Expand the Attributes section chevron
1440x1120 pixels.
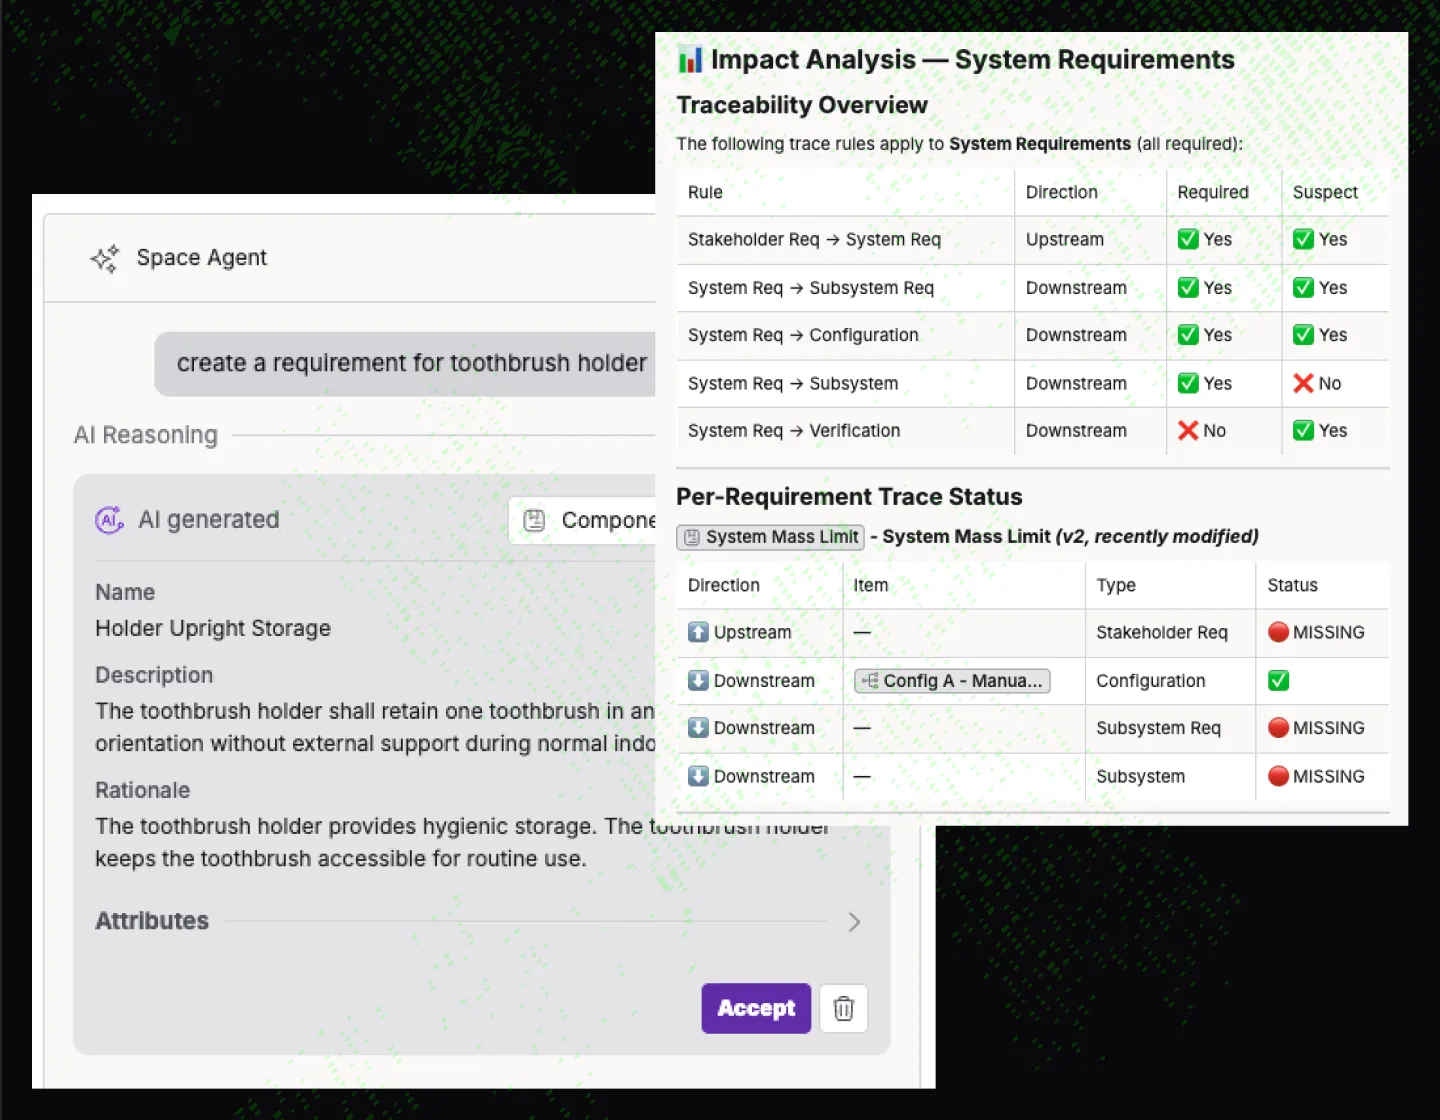click(x=854, y=922)
